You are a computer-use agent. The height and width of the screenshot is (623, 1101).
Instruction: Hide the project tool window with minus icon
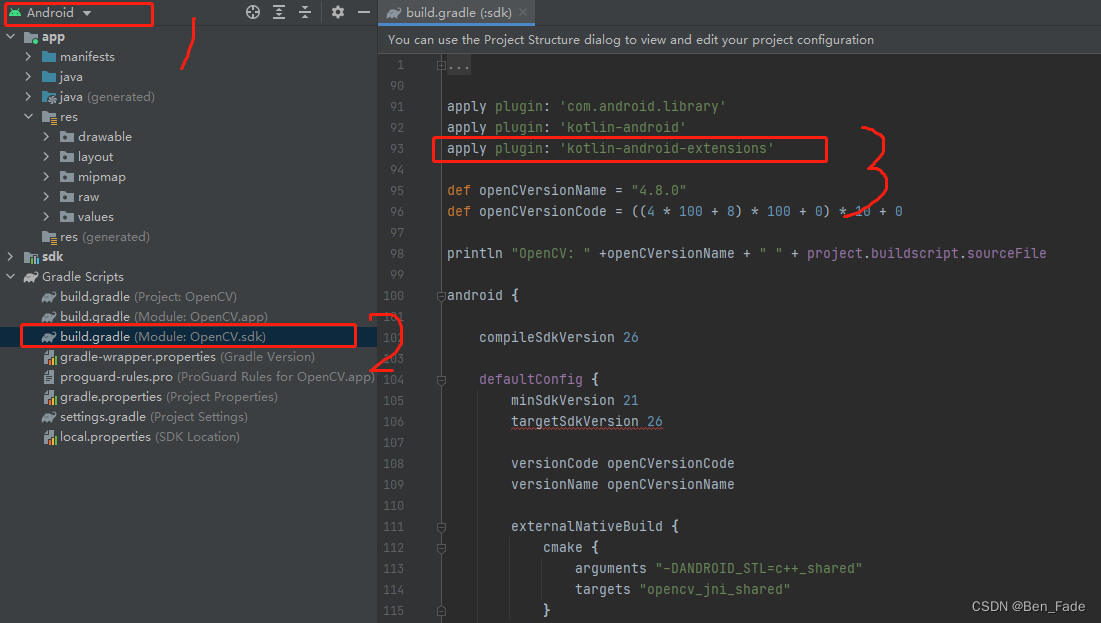(x=364, y=12)
